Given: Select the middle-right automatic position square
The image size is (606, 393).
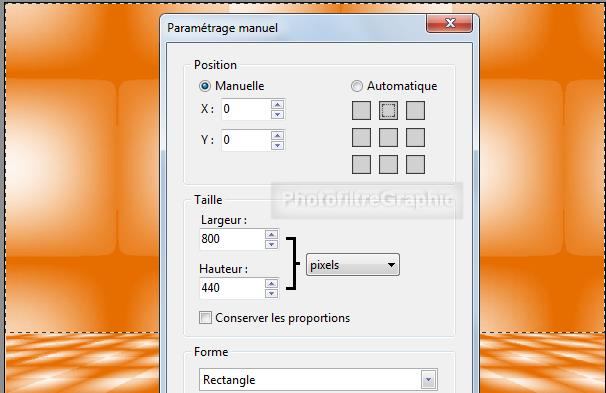Looking at the screenshot, I should point(415,138).
